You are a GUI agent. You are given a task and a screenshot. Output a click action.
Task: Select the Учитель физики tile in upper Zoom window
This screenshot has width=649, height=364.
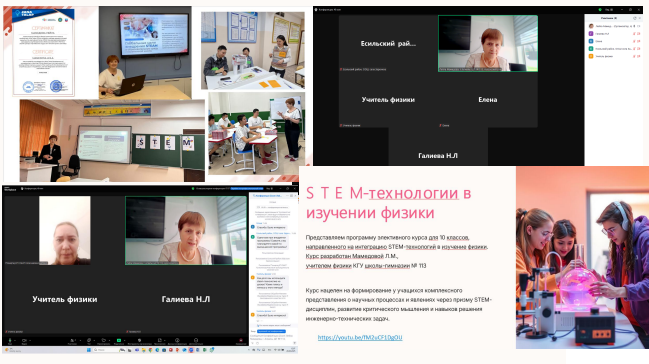[x=388, y=99]
